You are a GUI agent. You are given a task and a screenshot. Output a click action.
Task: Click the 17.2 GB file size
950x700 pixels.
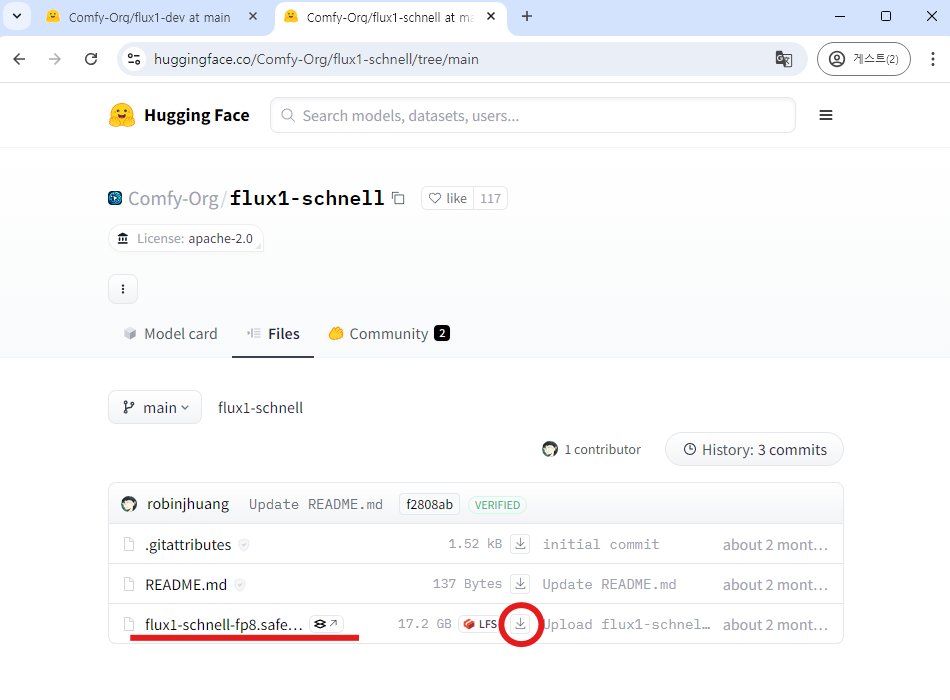coord(425,624)
